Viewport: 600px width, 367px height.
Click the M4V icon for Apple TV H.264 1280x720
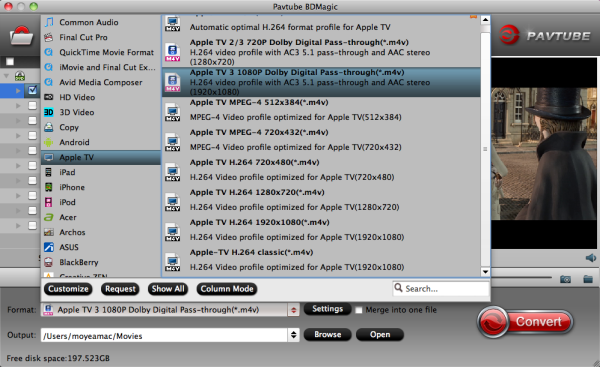coord(173,202)
